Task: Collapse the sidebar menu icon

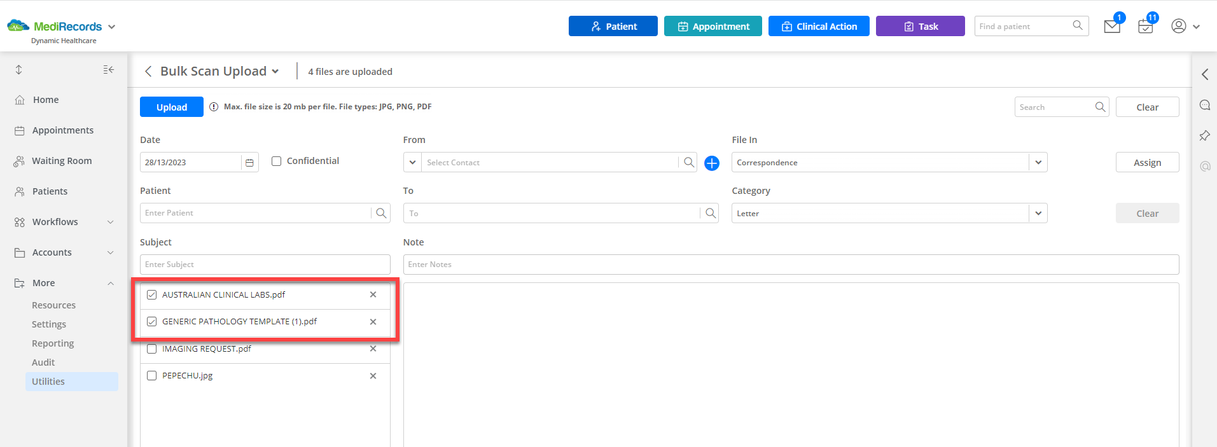Action: coord(108,69)
